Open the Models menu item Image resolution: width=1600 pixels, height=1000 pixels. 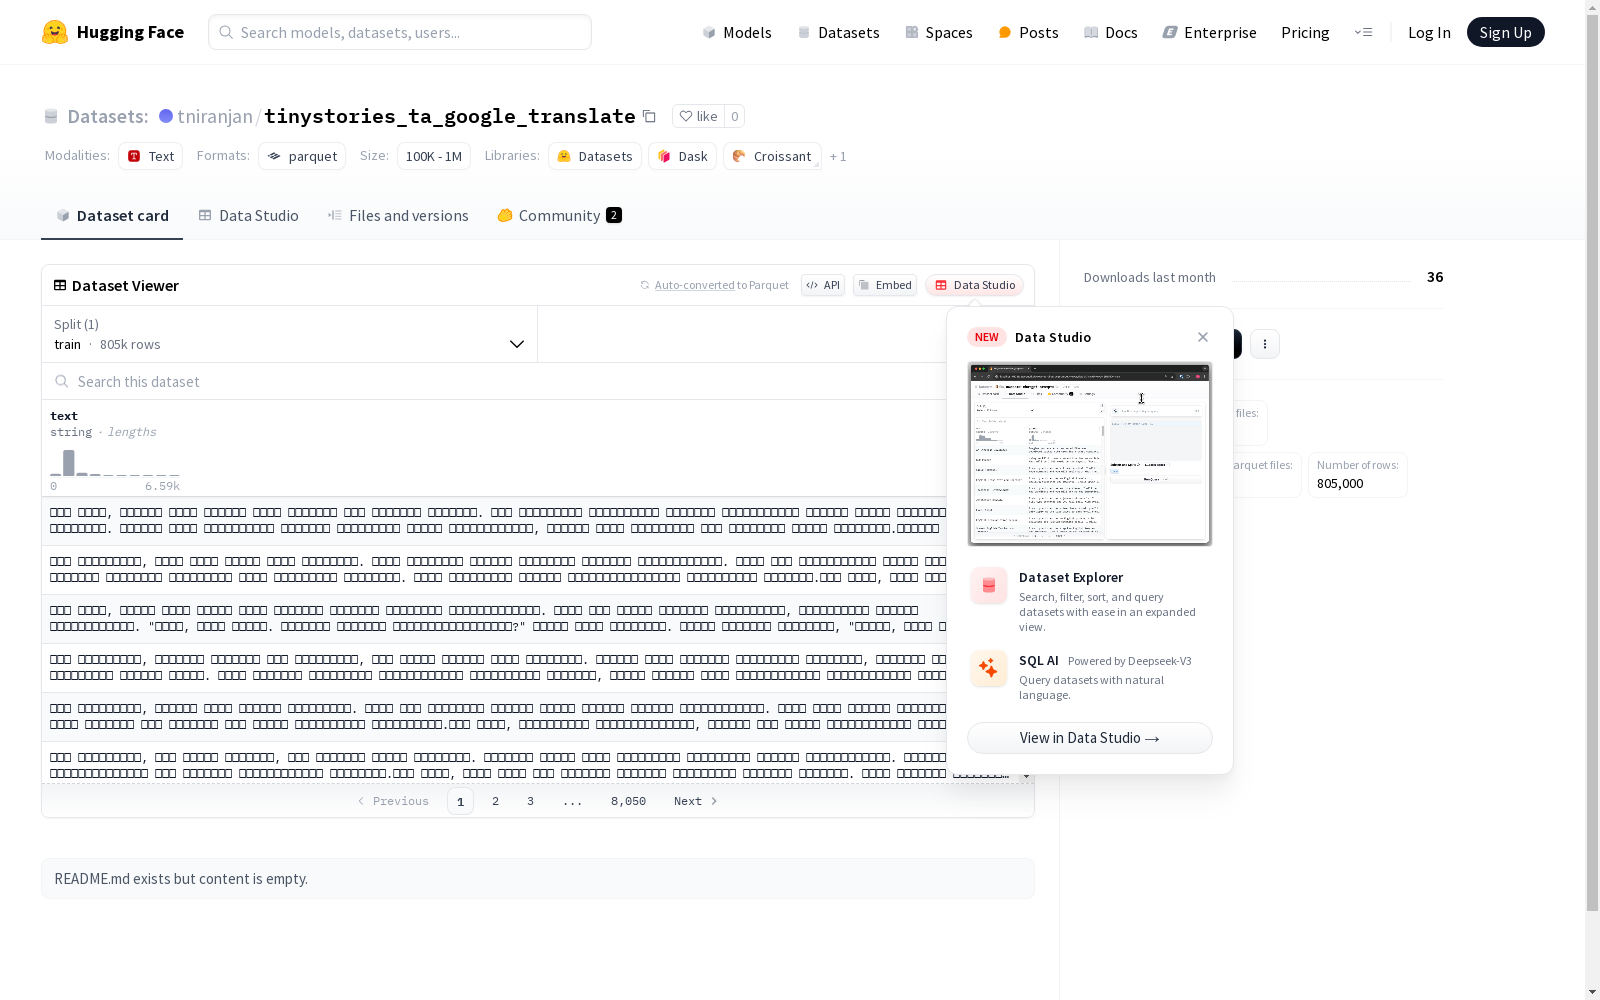[x=737, y=32]
